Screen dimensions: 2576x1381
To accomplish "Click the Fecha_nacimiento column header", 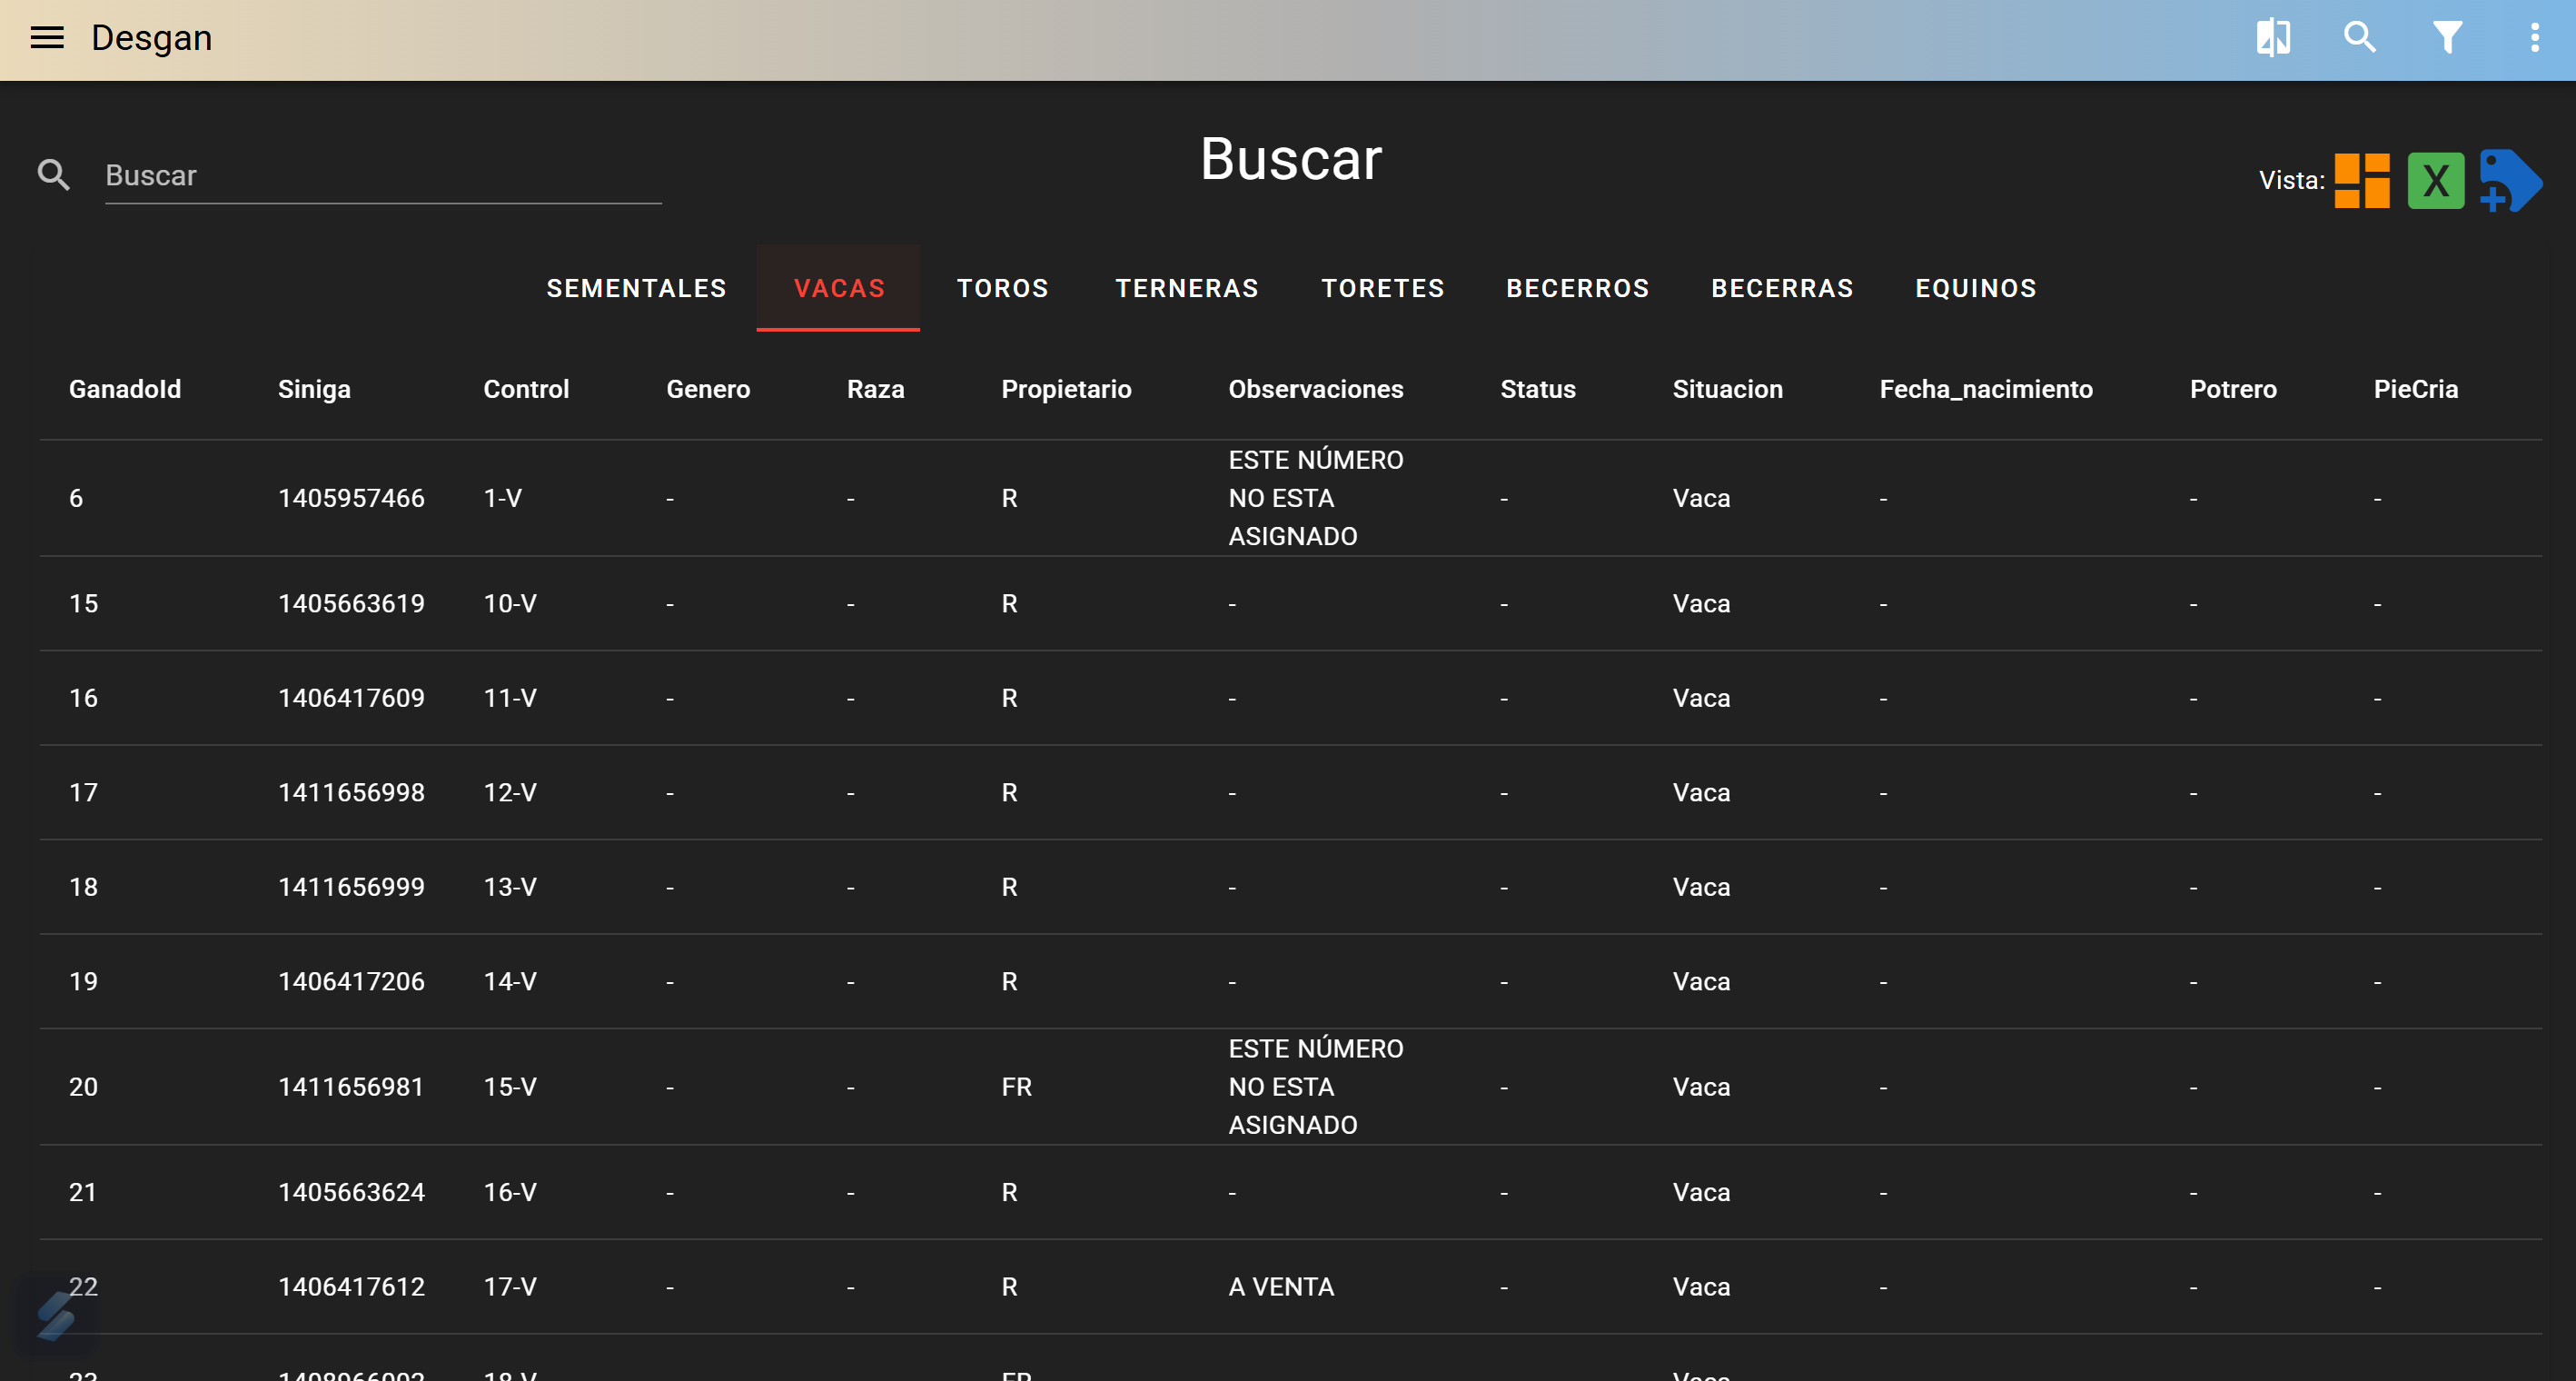I will tap(1985, 389).
